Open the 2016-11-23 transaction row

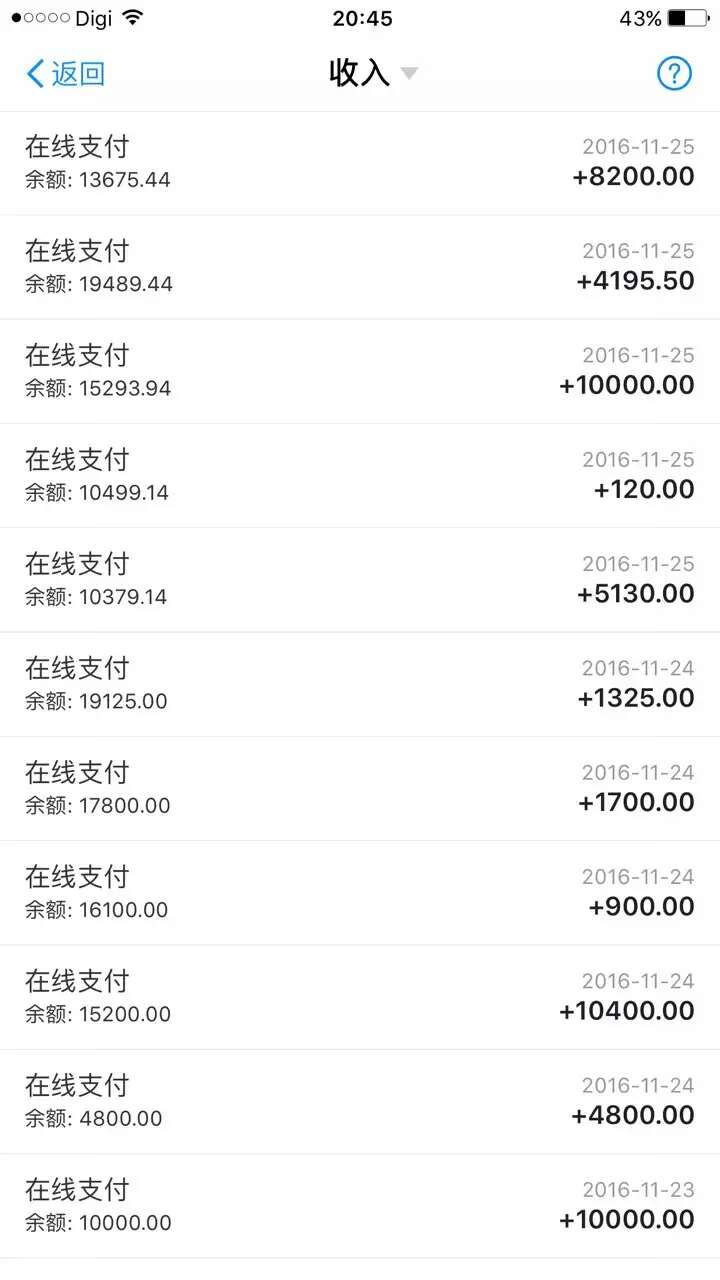(360, 1205)
